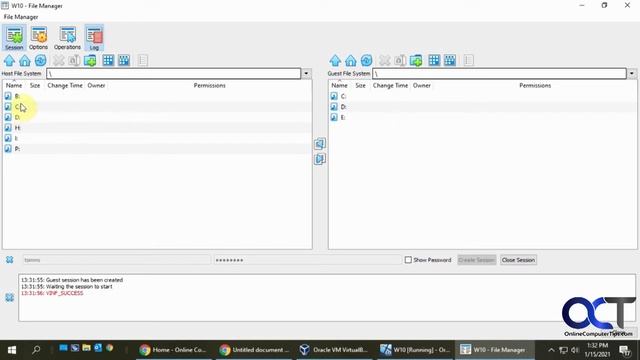The height and width of the screenshot is (360, 640).
Task: Invert selection in guest pane
Action: coord(450,60)
